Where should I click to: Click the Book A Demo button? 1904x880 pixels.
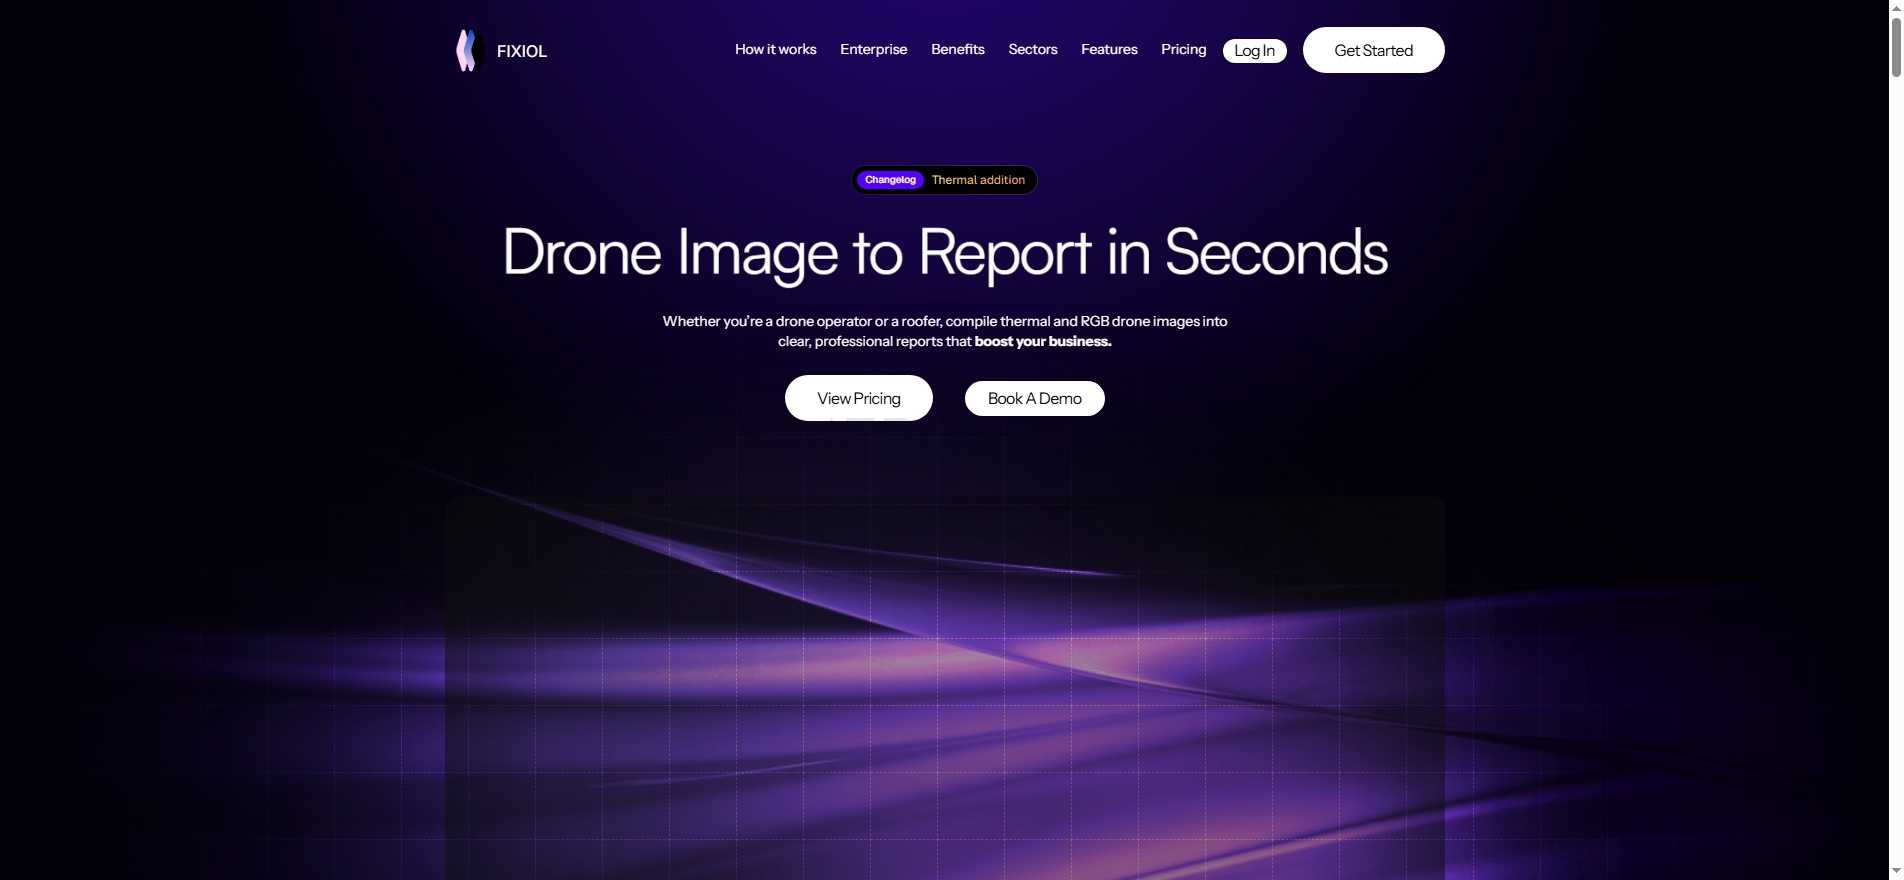(1034, 398)
